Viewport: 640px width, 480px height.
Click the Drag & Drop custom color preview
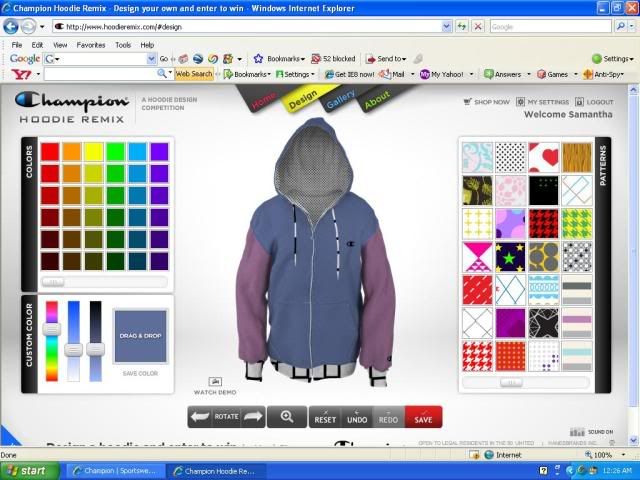(140, 336)
